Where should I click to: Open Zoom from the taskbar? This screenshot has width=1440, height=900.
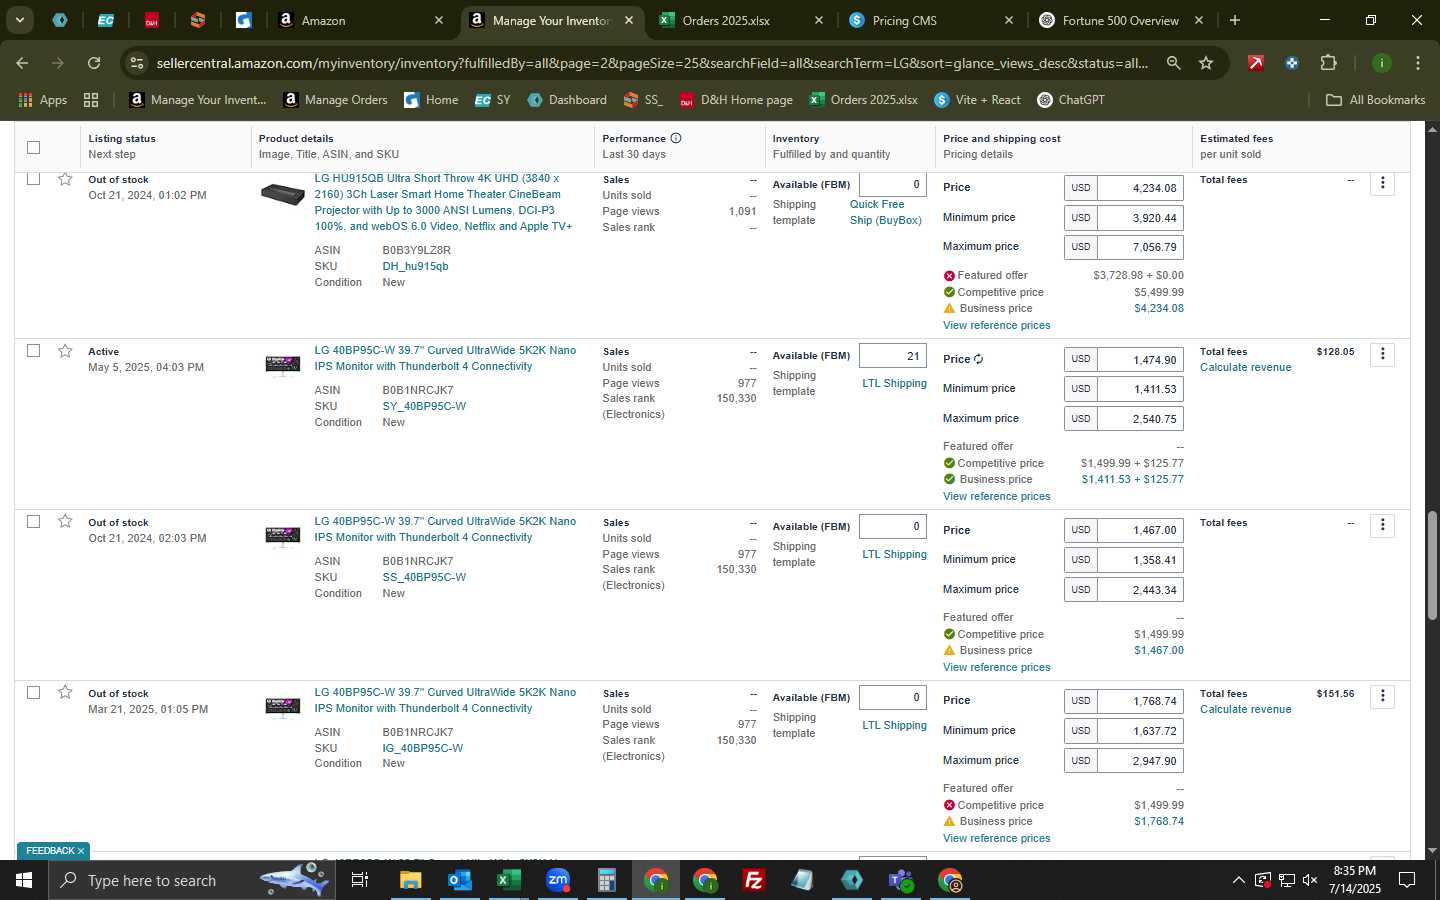click(x=558, y=880)
